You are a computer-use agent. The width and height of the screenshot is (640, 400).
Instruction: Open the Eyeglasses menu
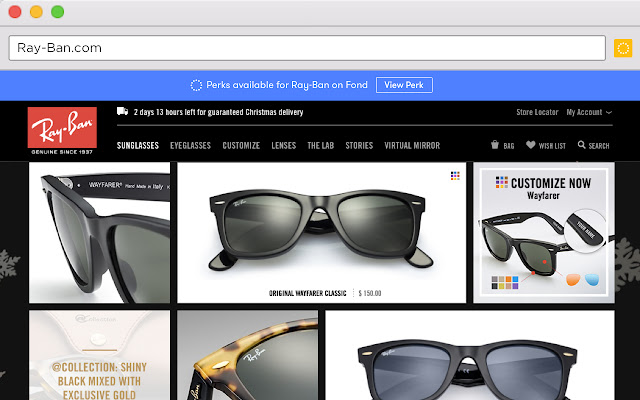190,145
